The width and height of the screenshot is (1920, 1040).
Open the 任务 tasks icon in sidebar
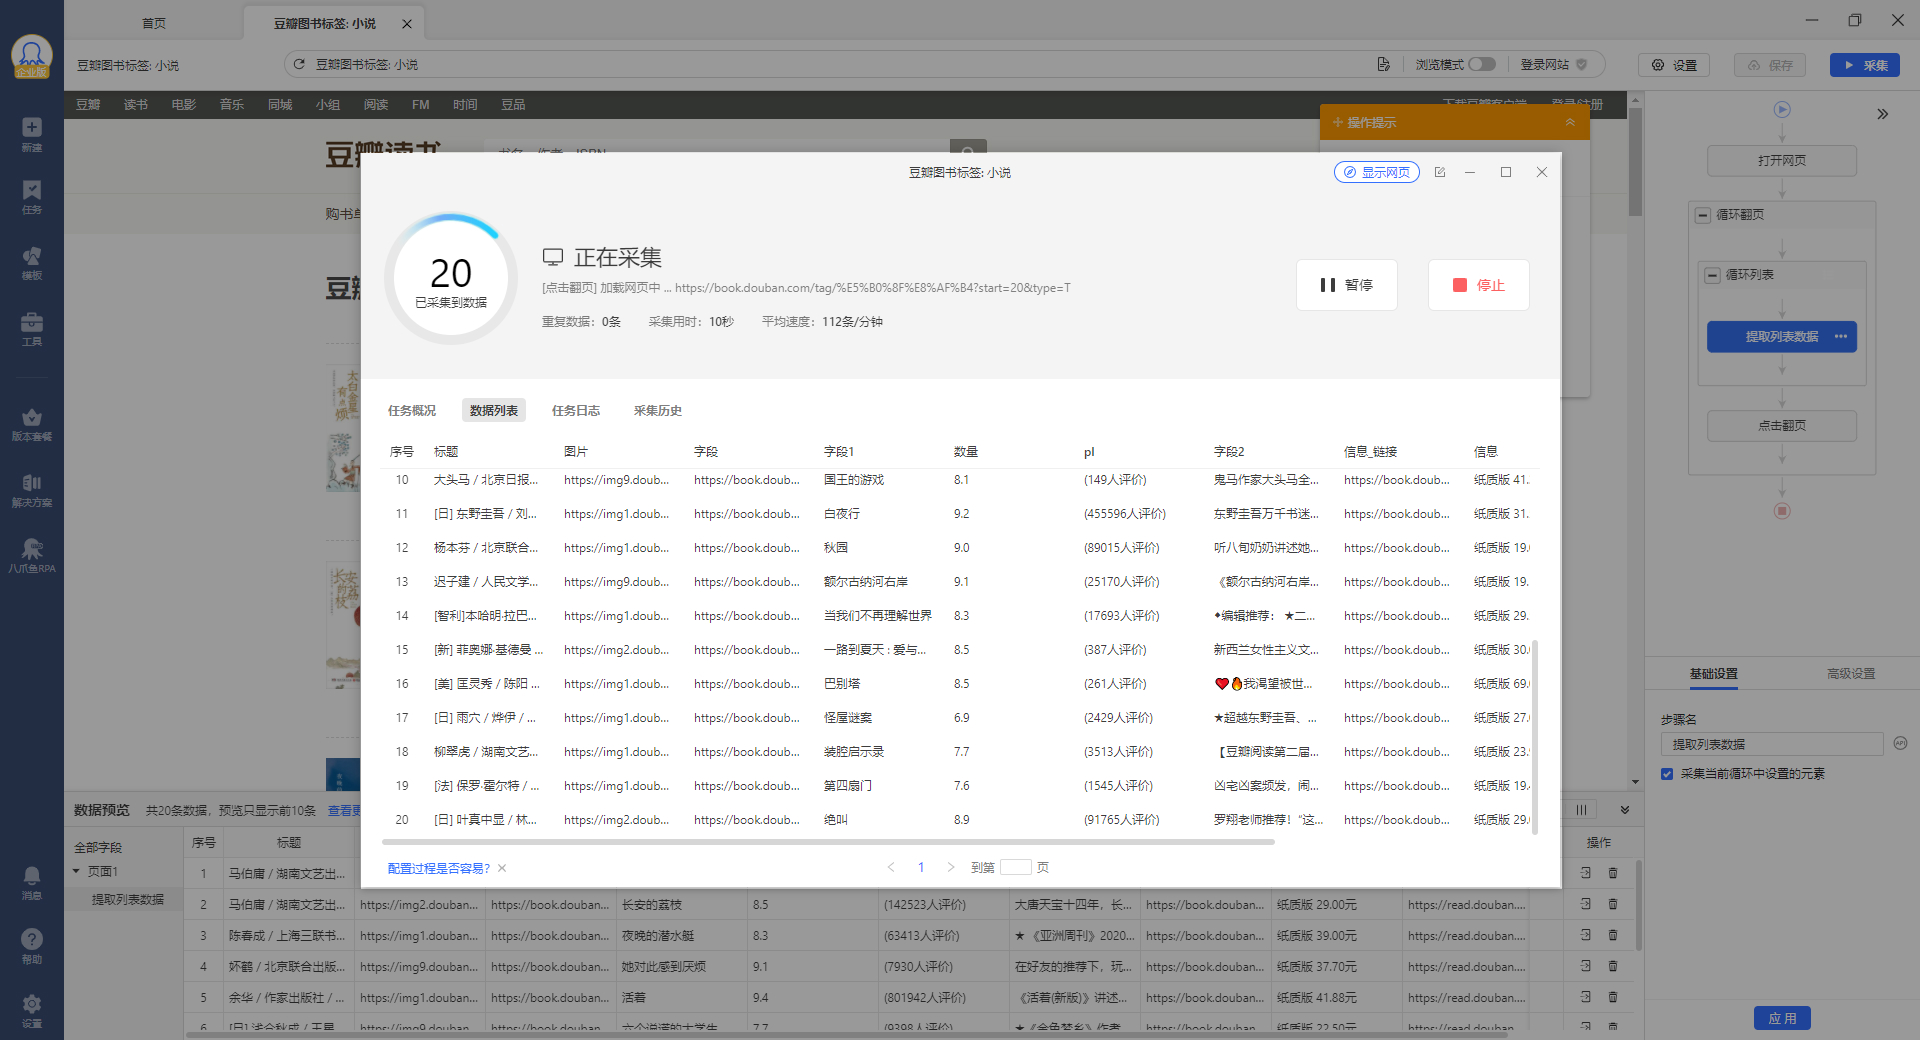click(32, 197)
